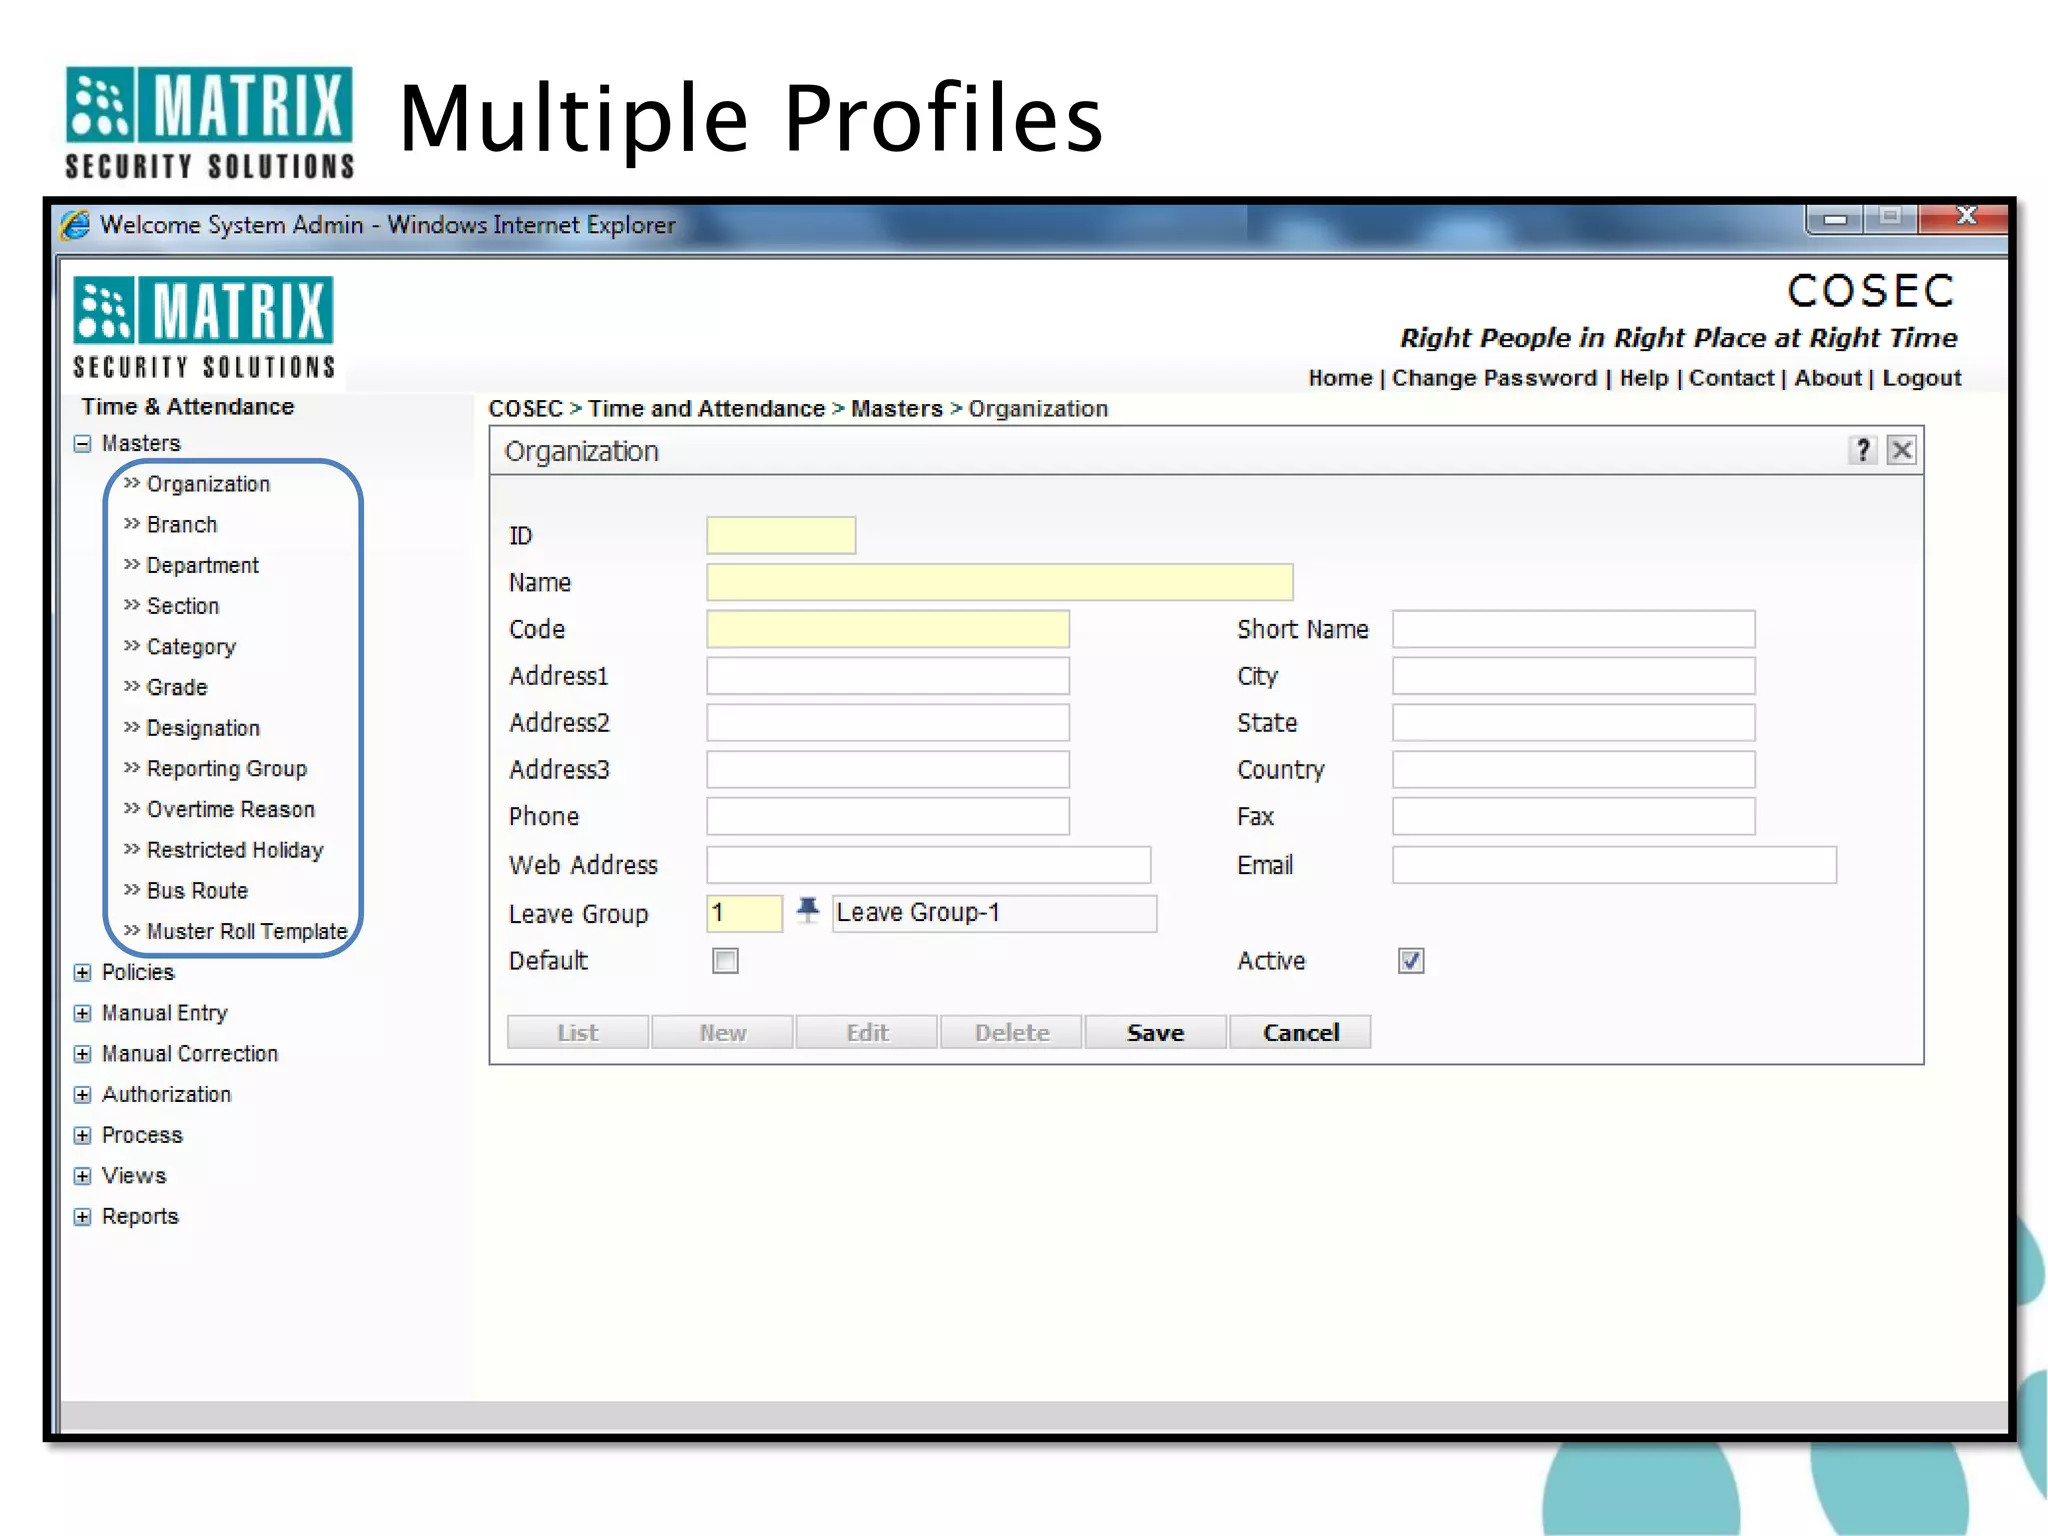Viewport: 2048px width, 1536px height.
Task: Open Restricted Holiday in the Masters menu
Action: pos(235,850)
